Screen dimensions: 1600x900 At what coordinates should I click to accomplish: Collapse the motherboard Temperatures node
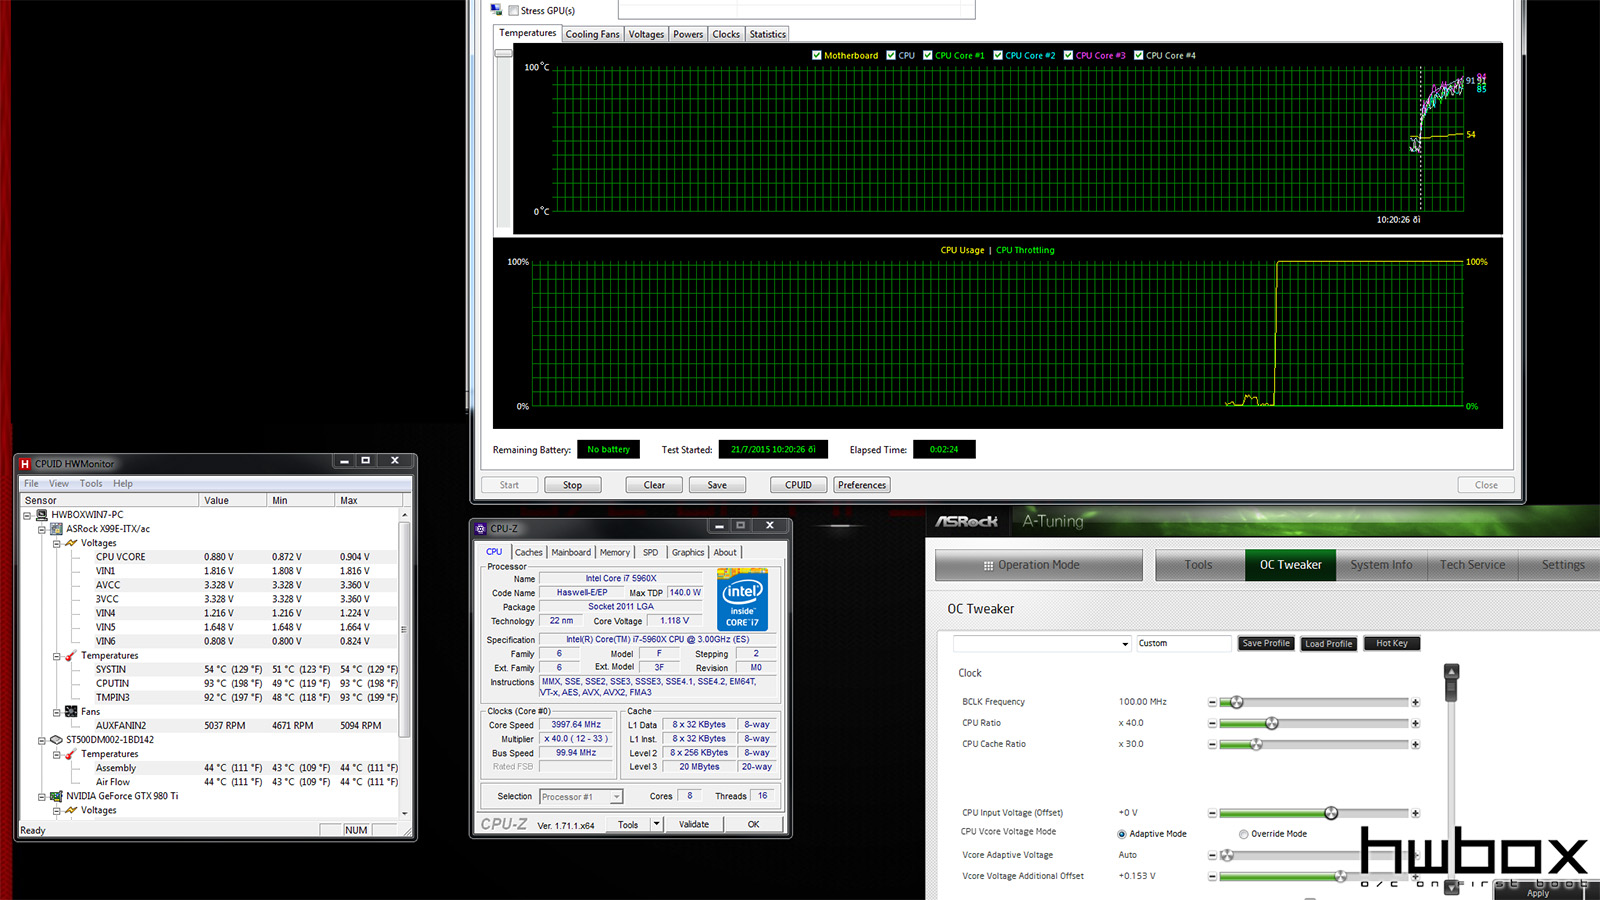57,656
